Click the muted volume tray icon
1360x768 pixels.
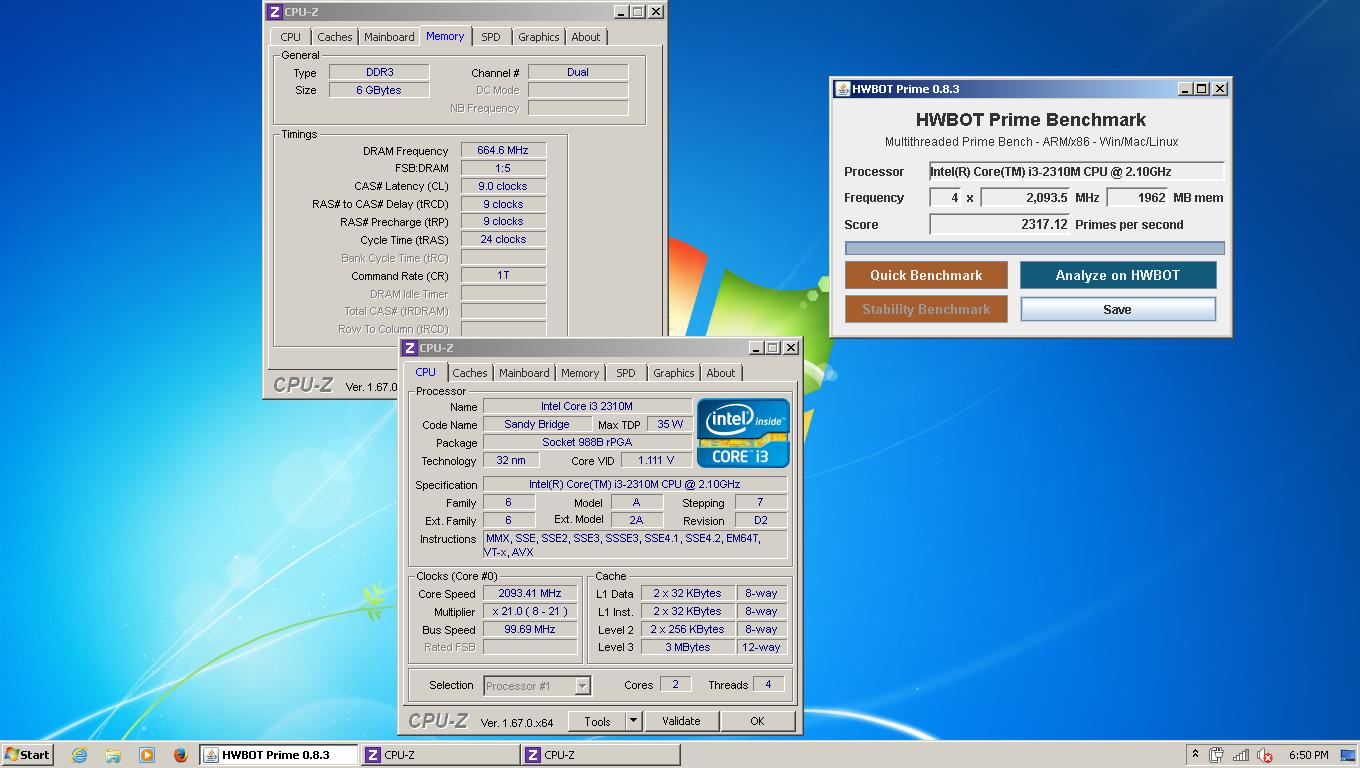(x=1265, y=755)
